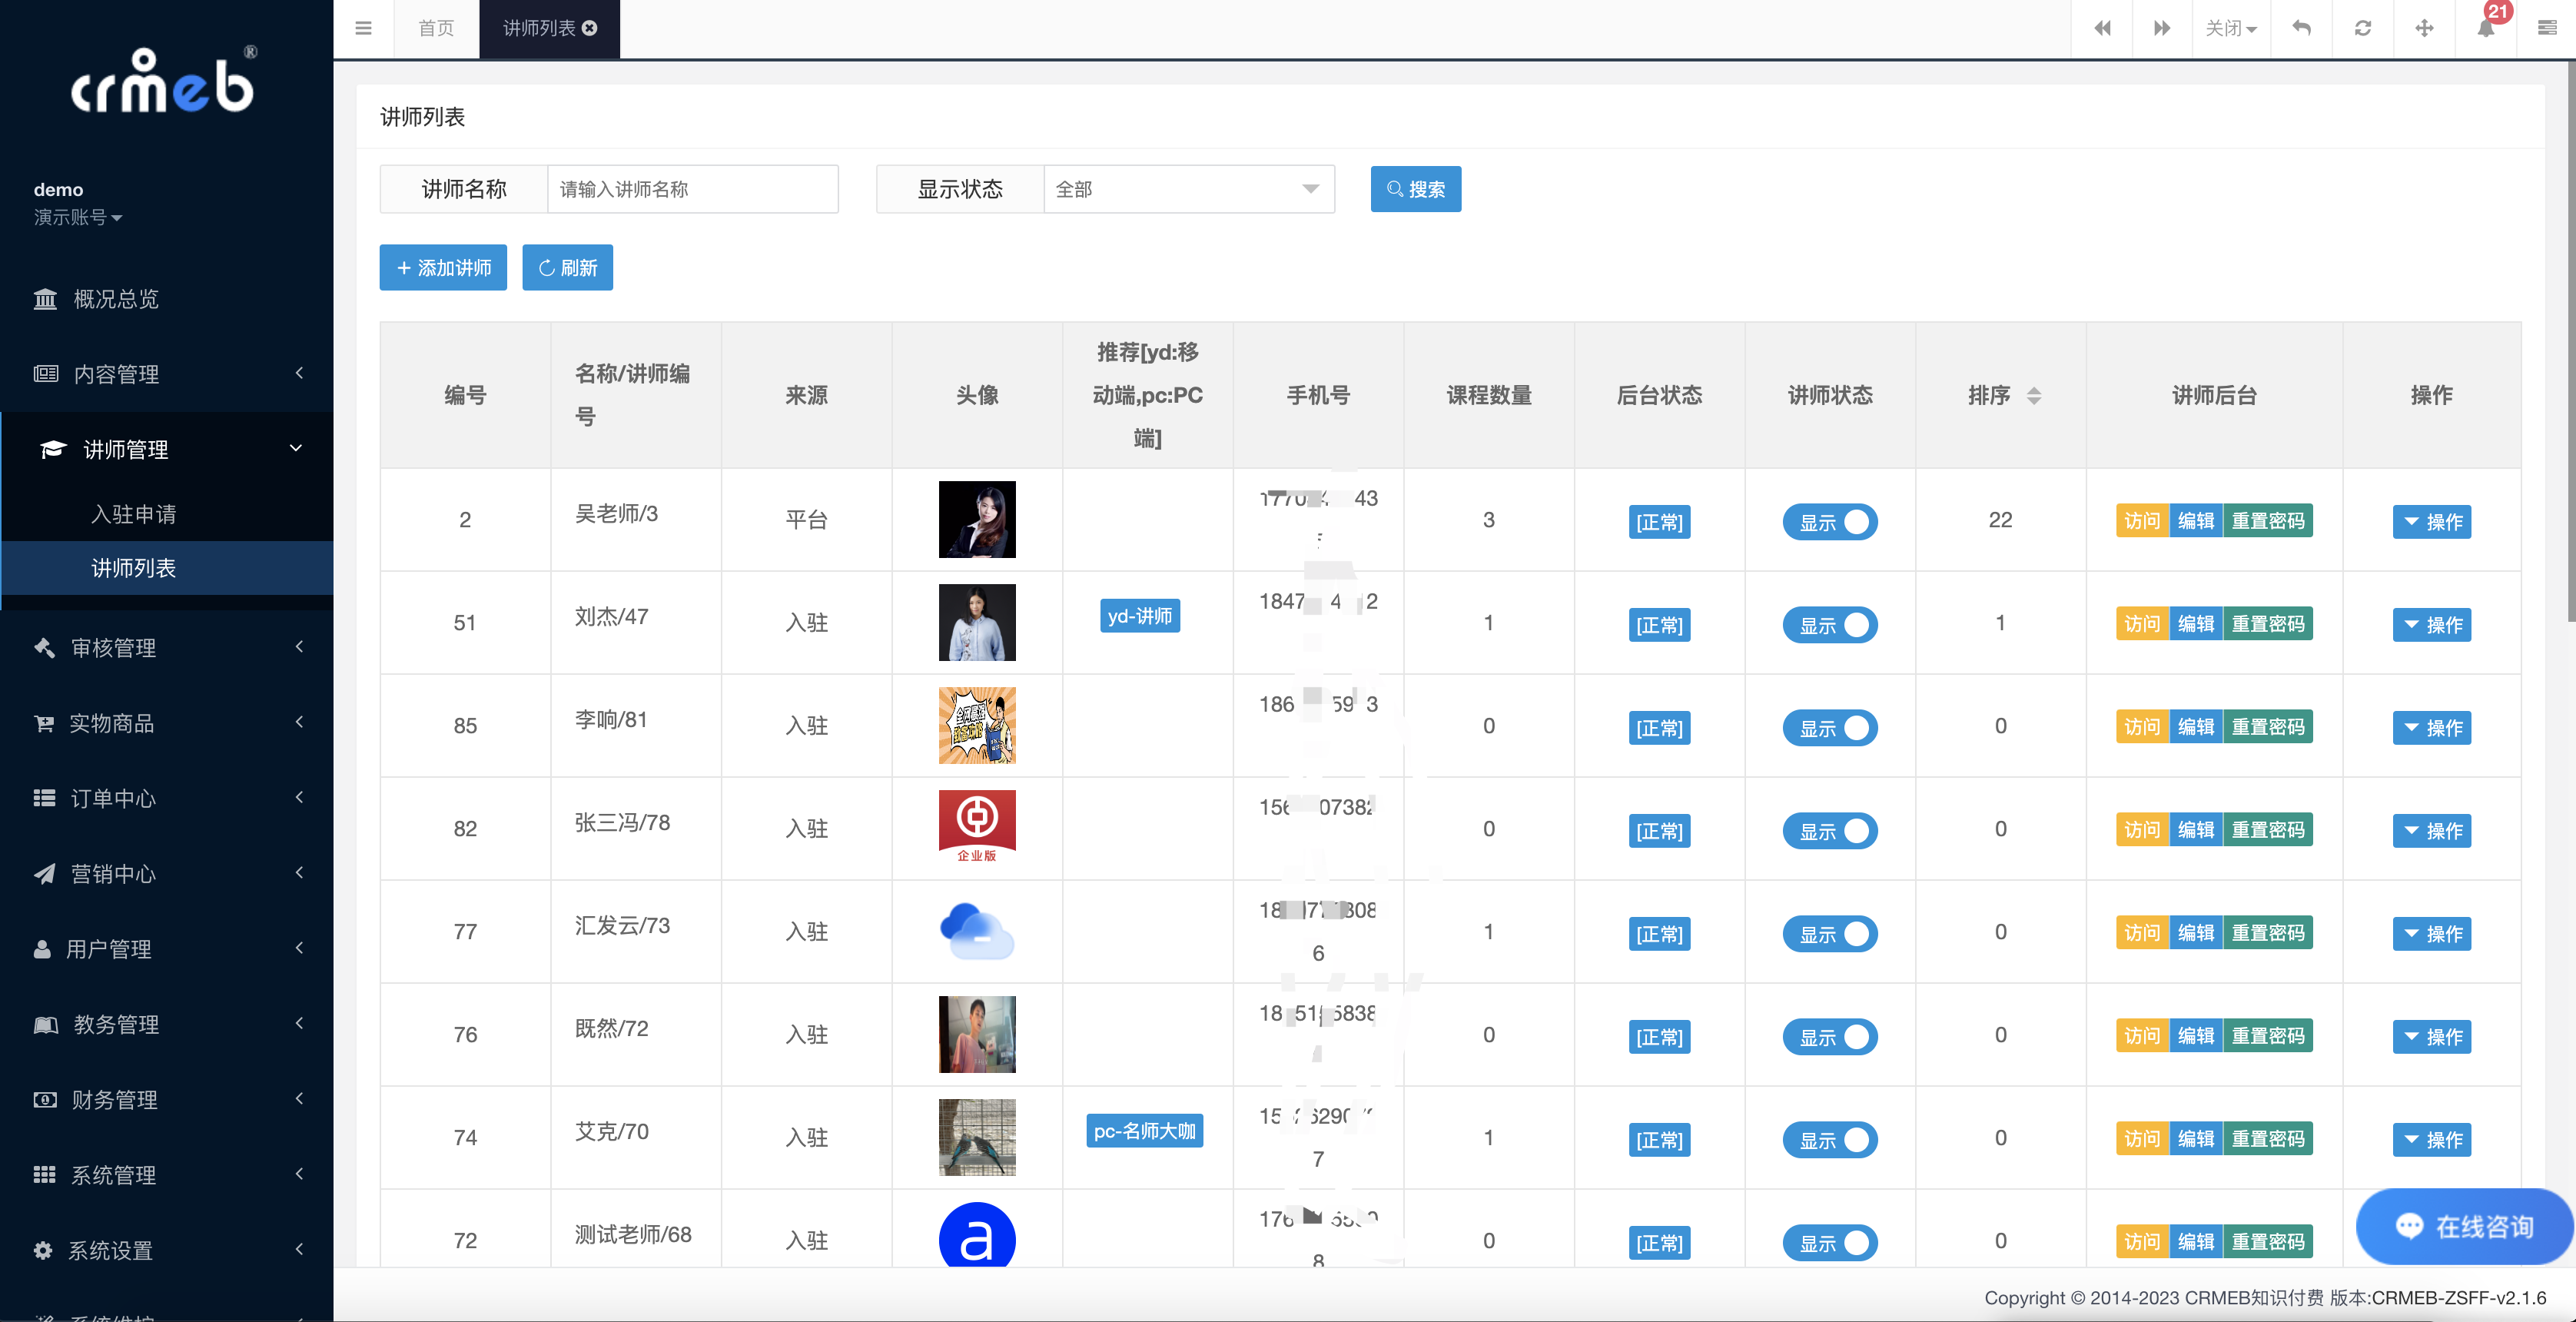Image resolution: width=2576 pixels, height=1322 pixels.
Task: Click the 系统管理 grid icon
Action: 44,1175
